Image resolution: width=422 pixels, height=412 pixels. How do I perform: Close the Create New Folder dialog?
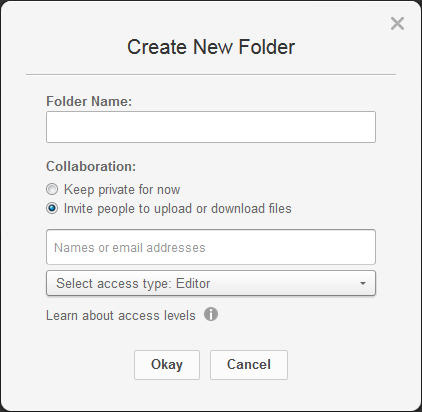pyautogui.click(x=397, y=23)
